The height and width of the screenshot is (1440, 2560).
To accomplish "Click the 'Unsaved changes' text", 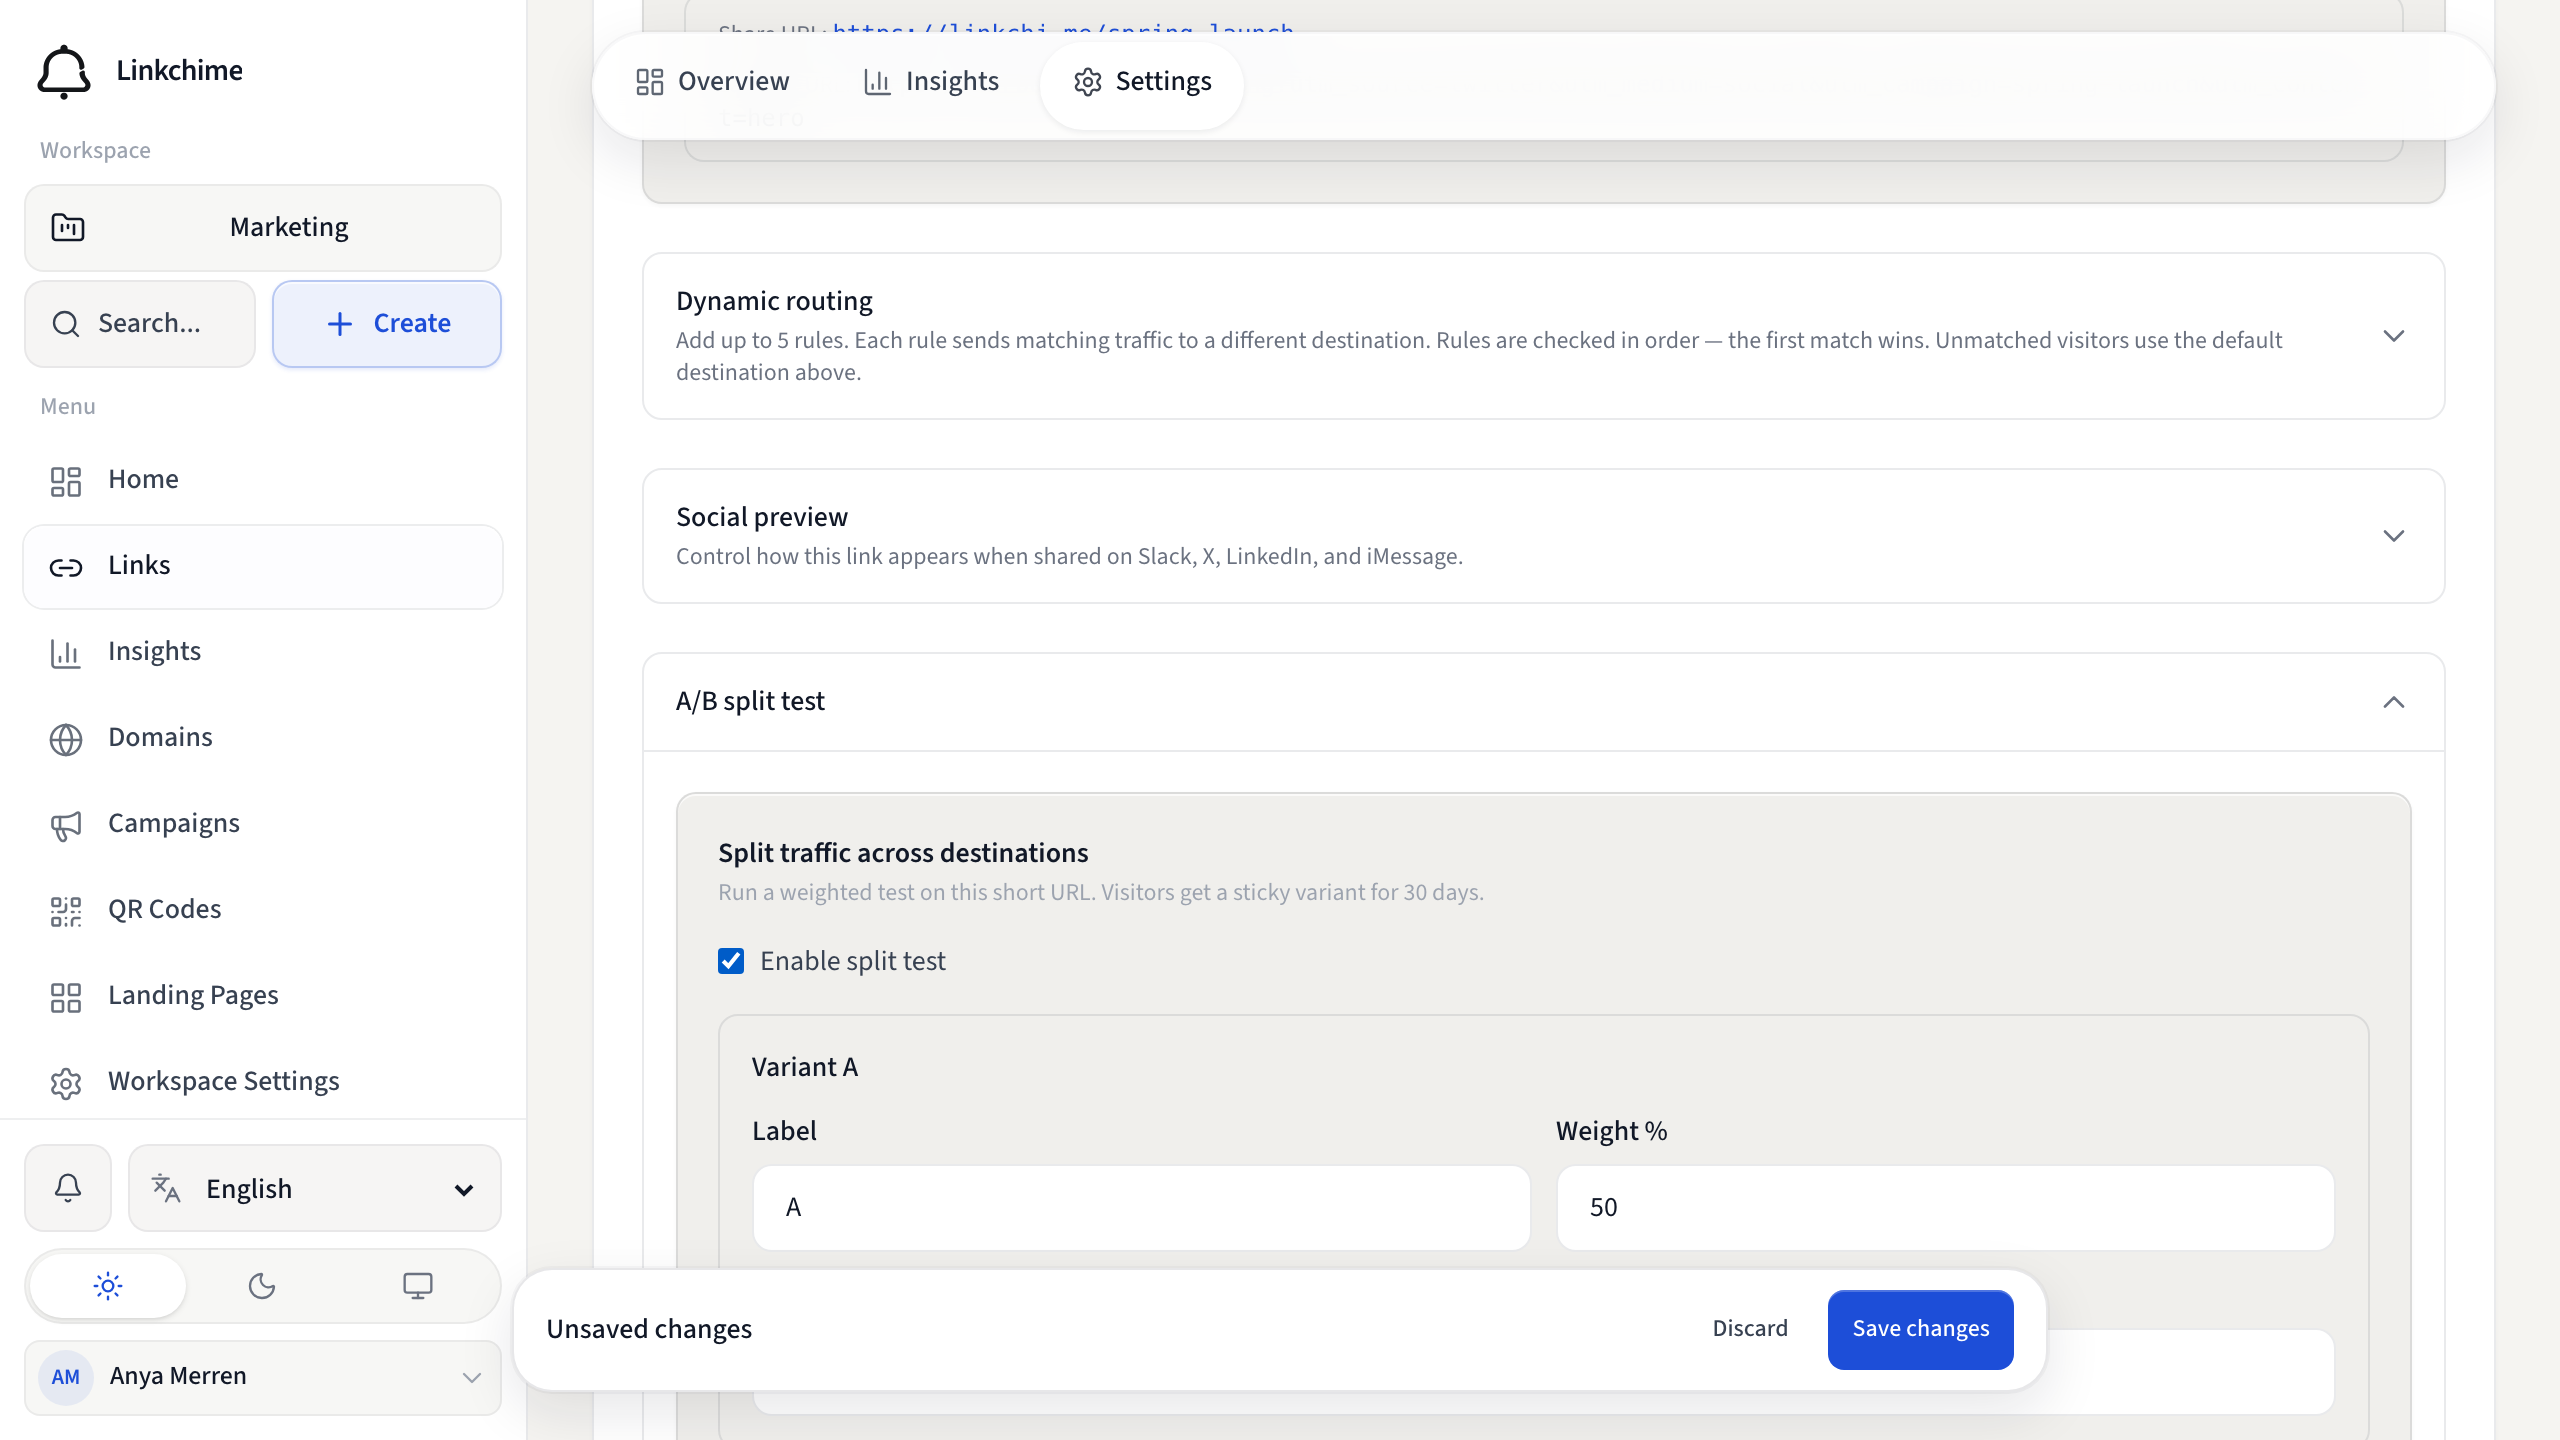I will pos(649,1329).
